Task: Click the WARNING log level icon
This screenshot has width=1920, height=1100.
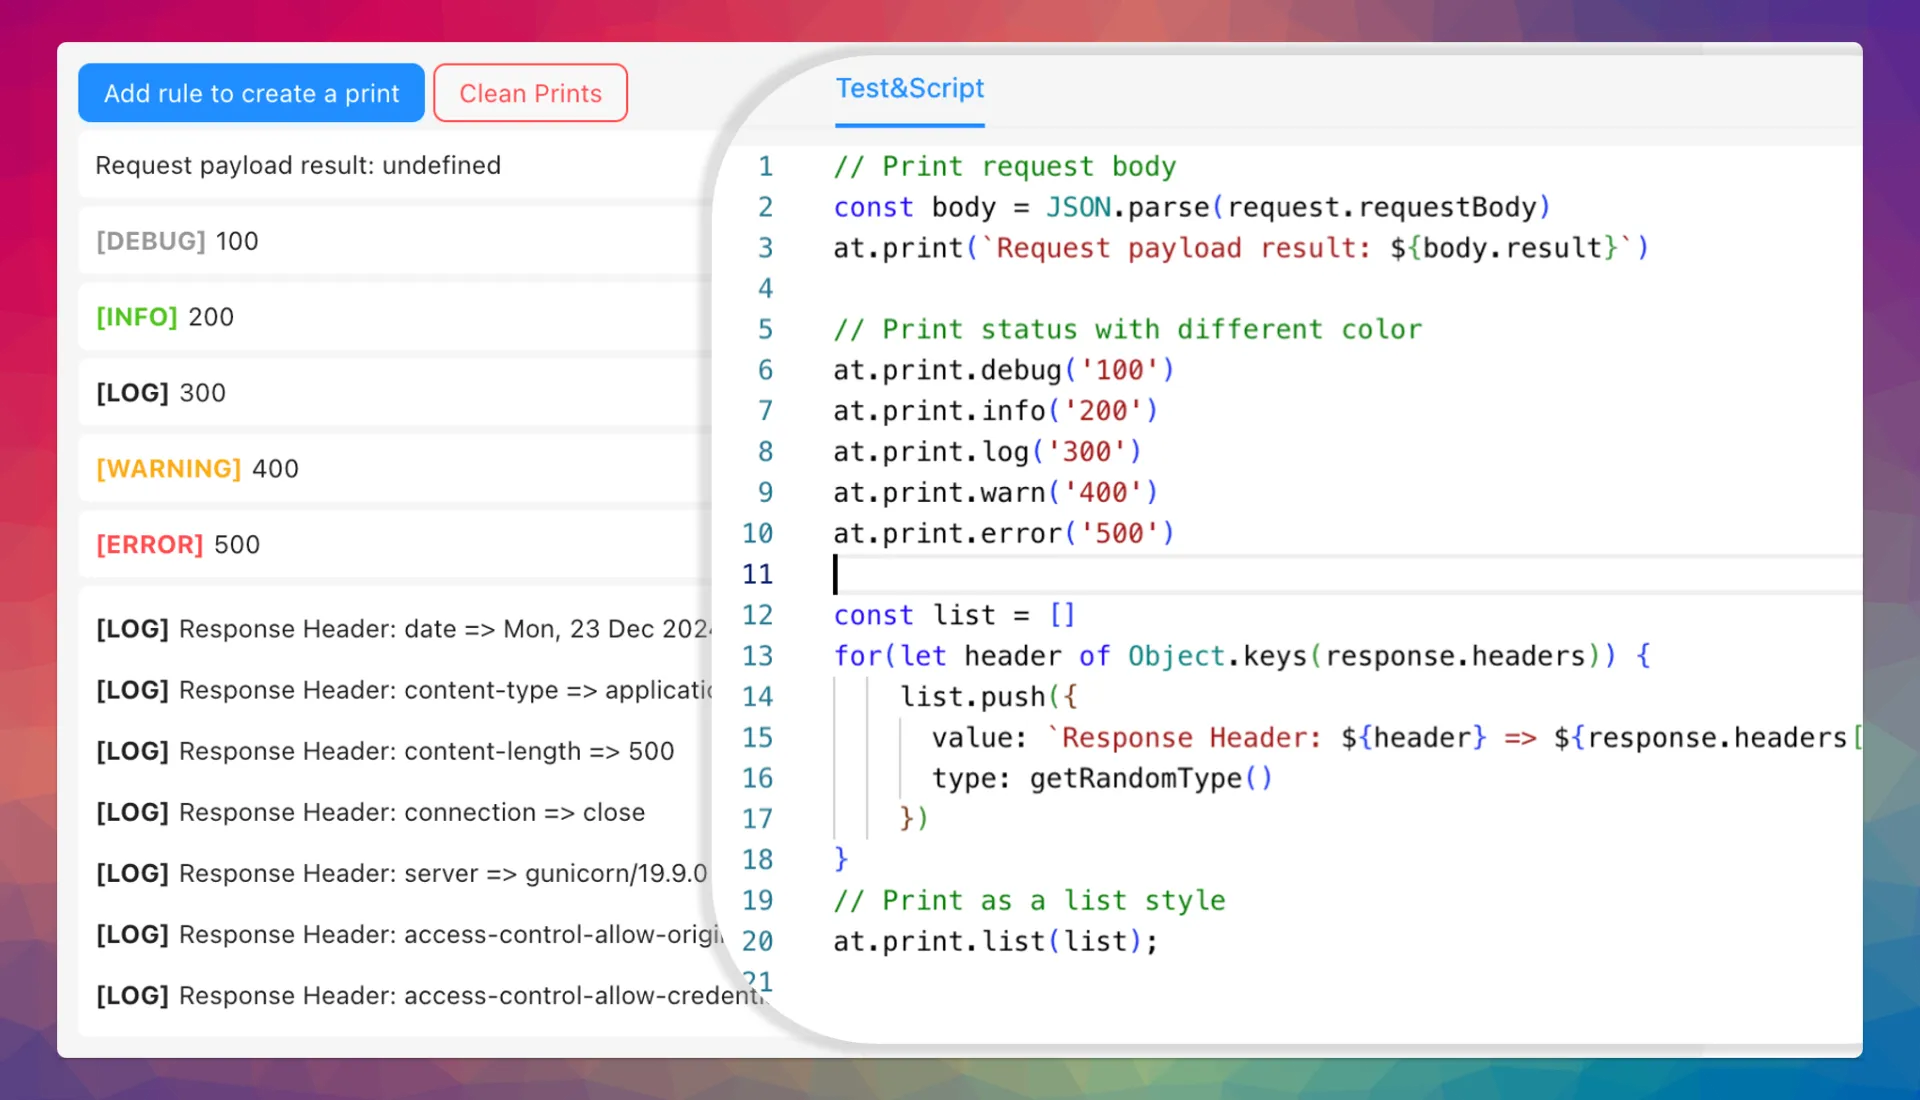Action: [x=169, y=468]
